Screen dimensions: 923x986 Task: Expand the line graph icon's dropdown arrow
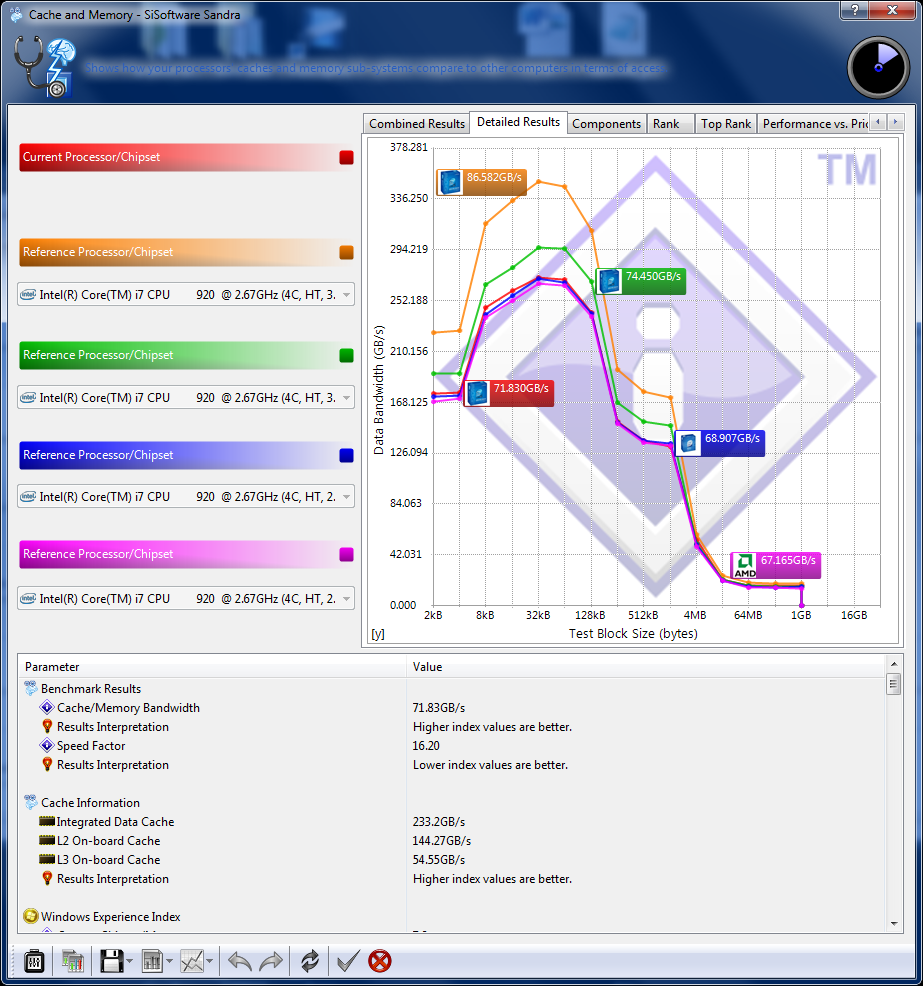tap(209, 961)
